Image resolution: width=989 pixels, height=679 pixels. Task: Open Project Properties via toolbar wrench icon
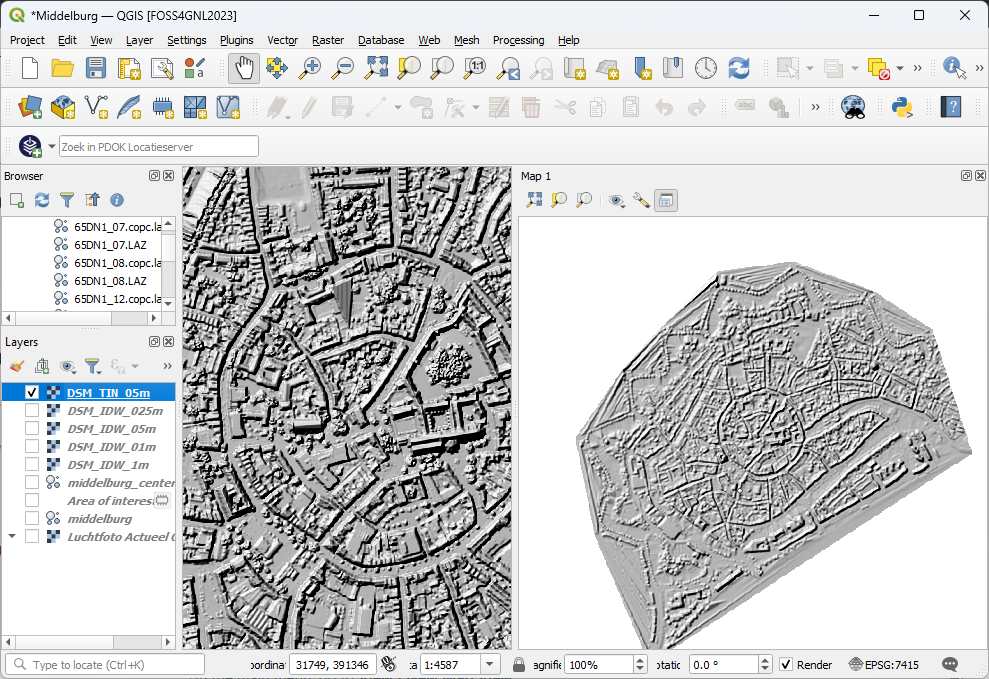[x=163, y=69]
